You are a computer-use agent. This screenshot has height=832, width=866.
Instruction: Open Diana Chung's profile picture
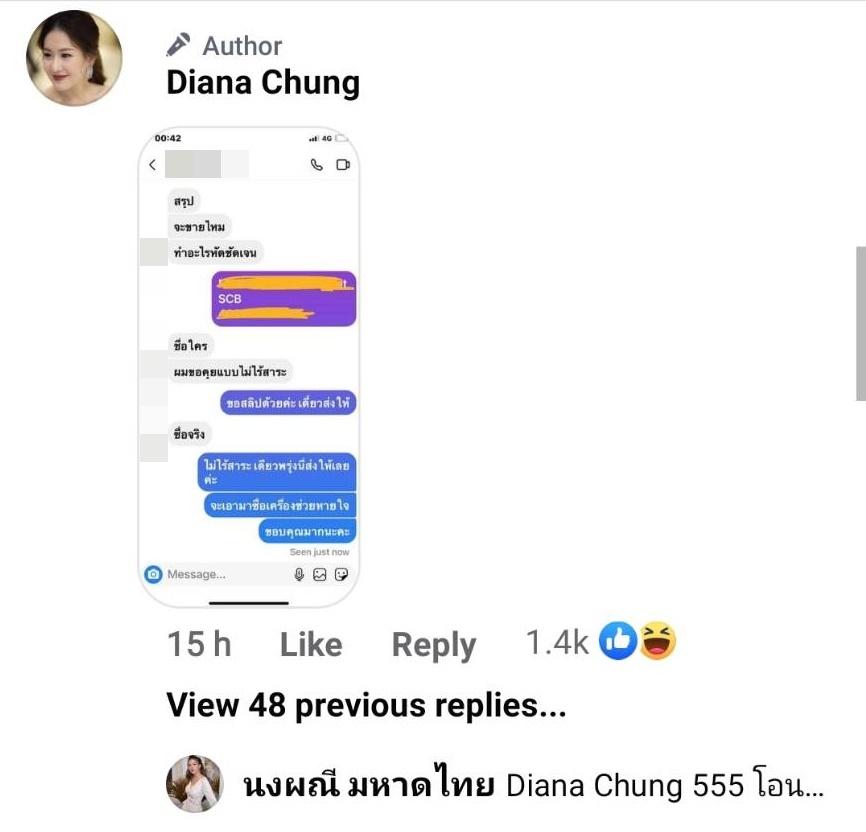[74, 58]
